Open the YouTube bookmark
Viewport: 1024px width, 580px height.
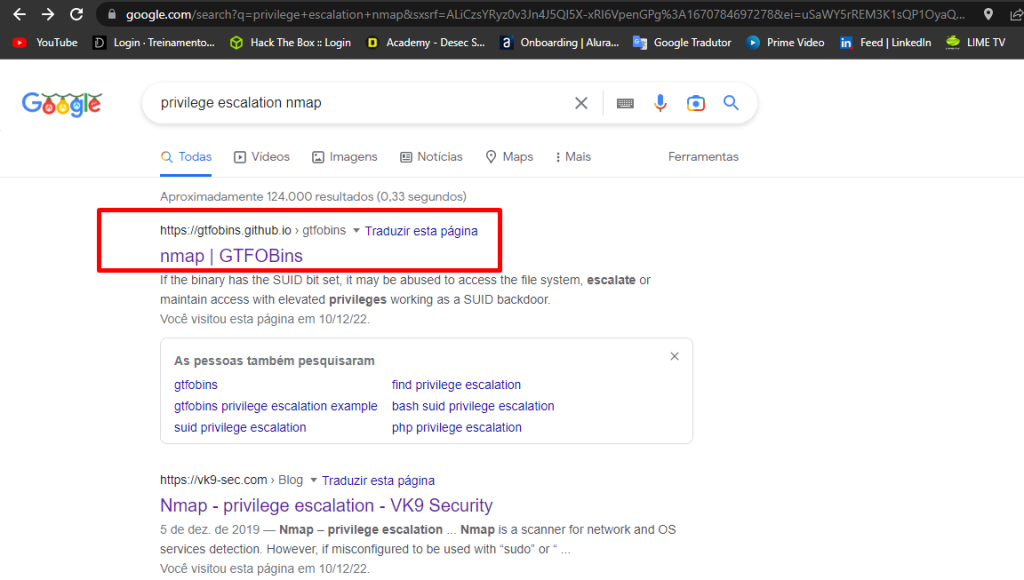46,43
